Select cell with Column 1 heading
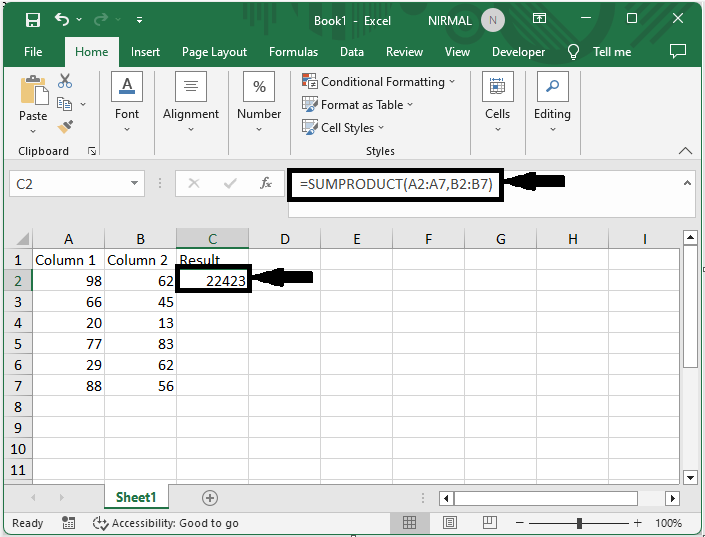The width and height of the screenshot is (705, 537). [x=68, y=260]
